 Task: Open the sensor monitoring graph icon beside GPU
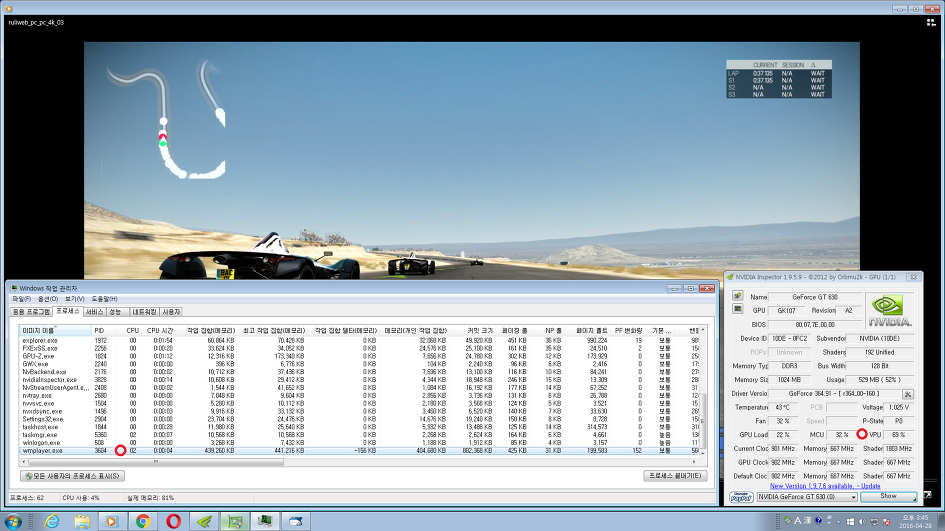click(737, 309)
